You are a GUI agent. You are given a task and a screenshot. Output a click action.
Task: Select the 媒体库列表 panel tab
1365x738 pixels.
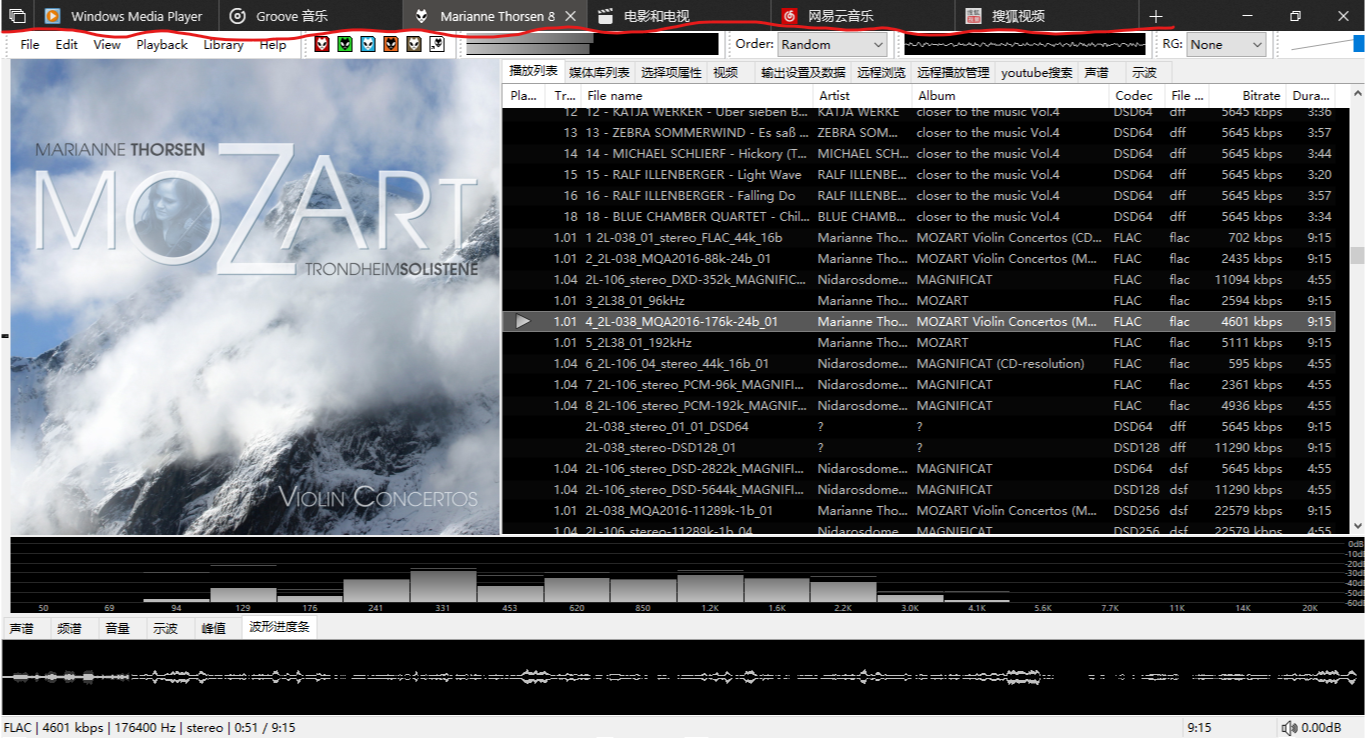click(x=599, y=72)
